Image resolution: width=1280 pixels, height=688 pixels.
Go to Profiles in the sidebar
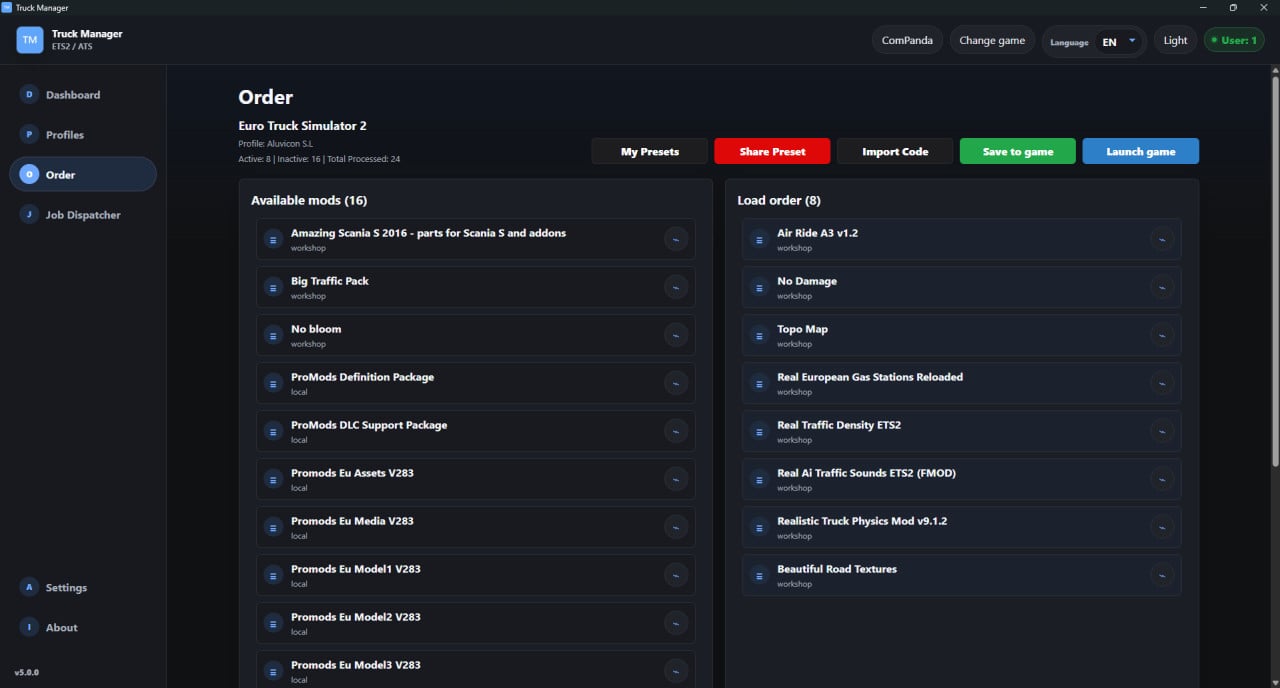click(x=83, y=135)
